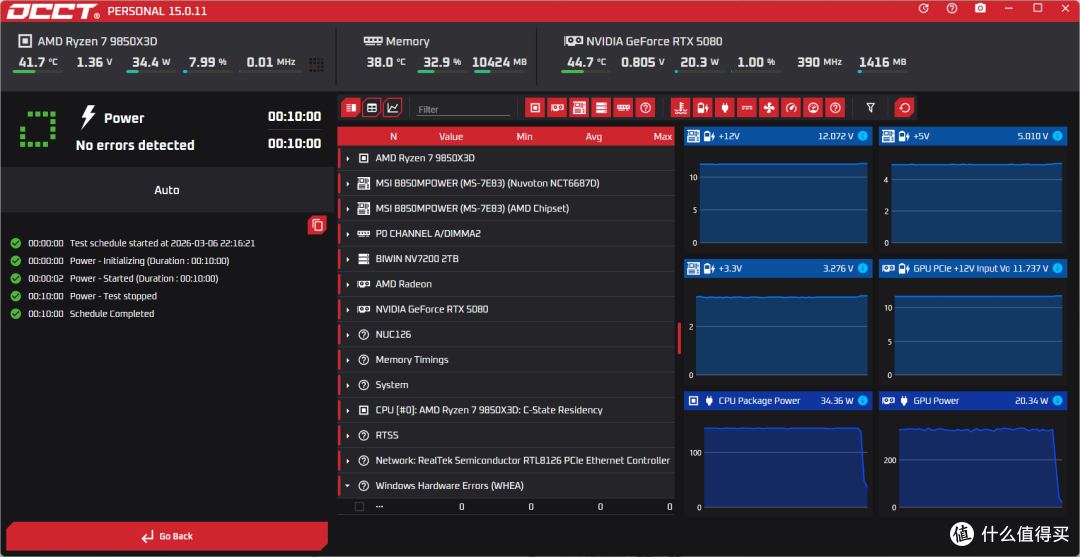Click the OCCT logo
Screen dimensions: 1080x557
(54, 11)
